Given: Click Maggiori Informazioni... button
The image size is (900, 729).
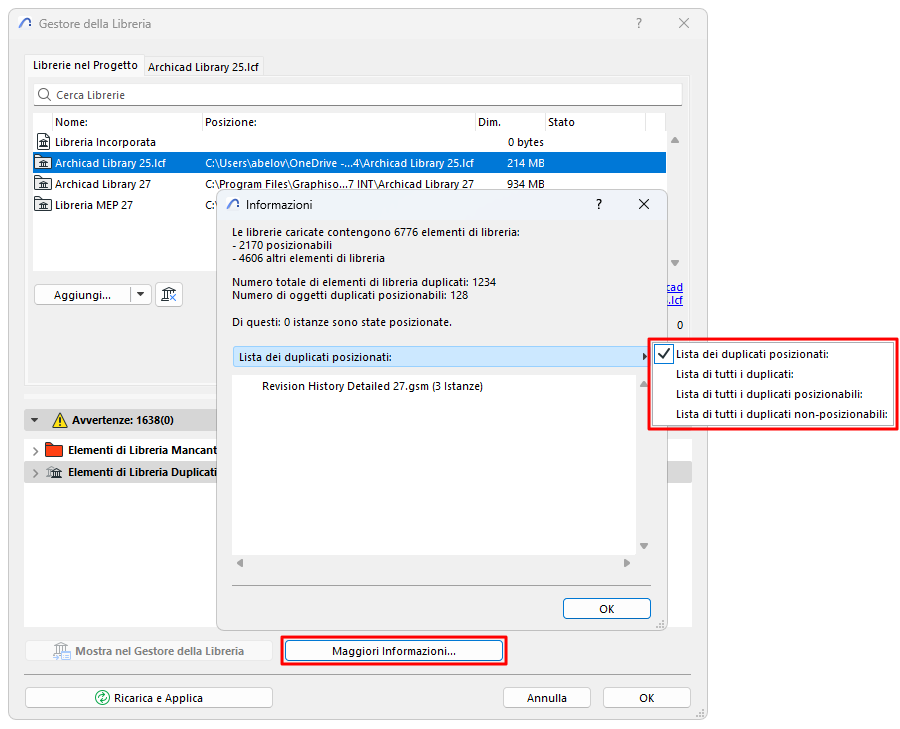Looking at the screenshot, I should [394, 651].
